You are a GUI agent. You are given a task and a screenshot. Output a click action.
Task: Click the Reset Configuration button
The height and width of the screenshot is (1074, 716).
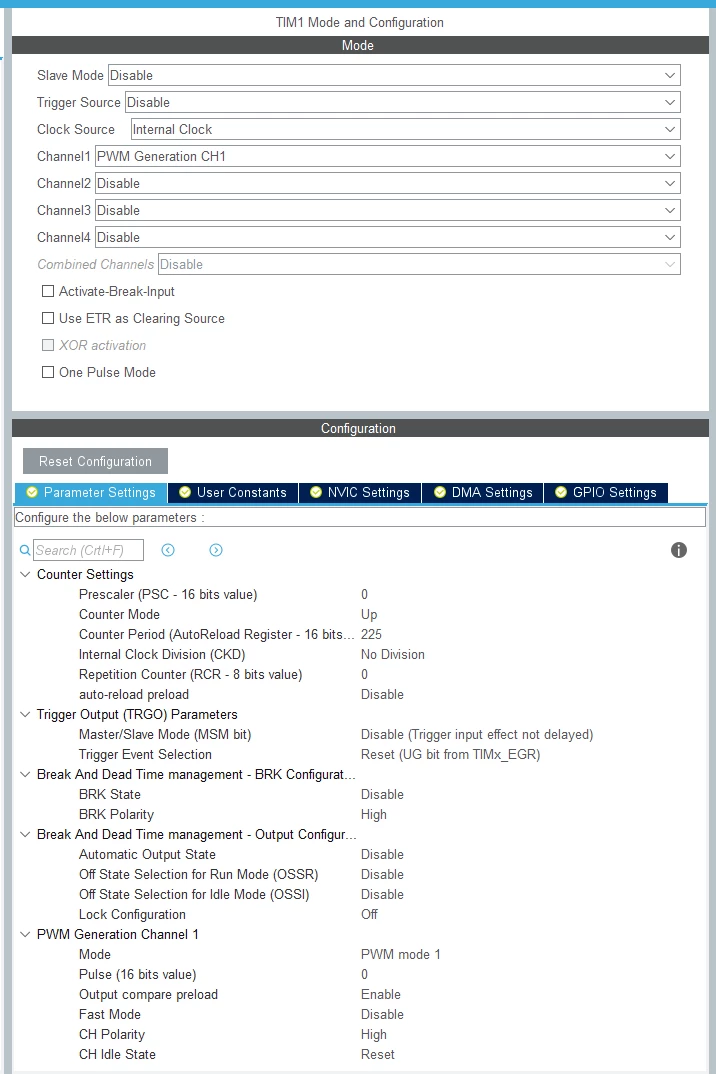click(95, 461)
